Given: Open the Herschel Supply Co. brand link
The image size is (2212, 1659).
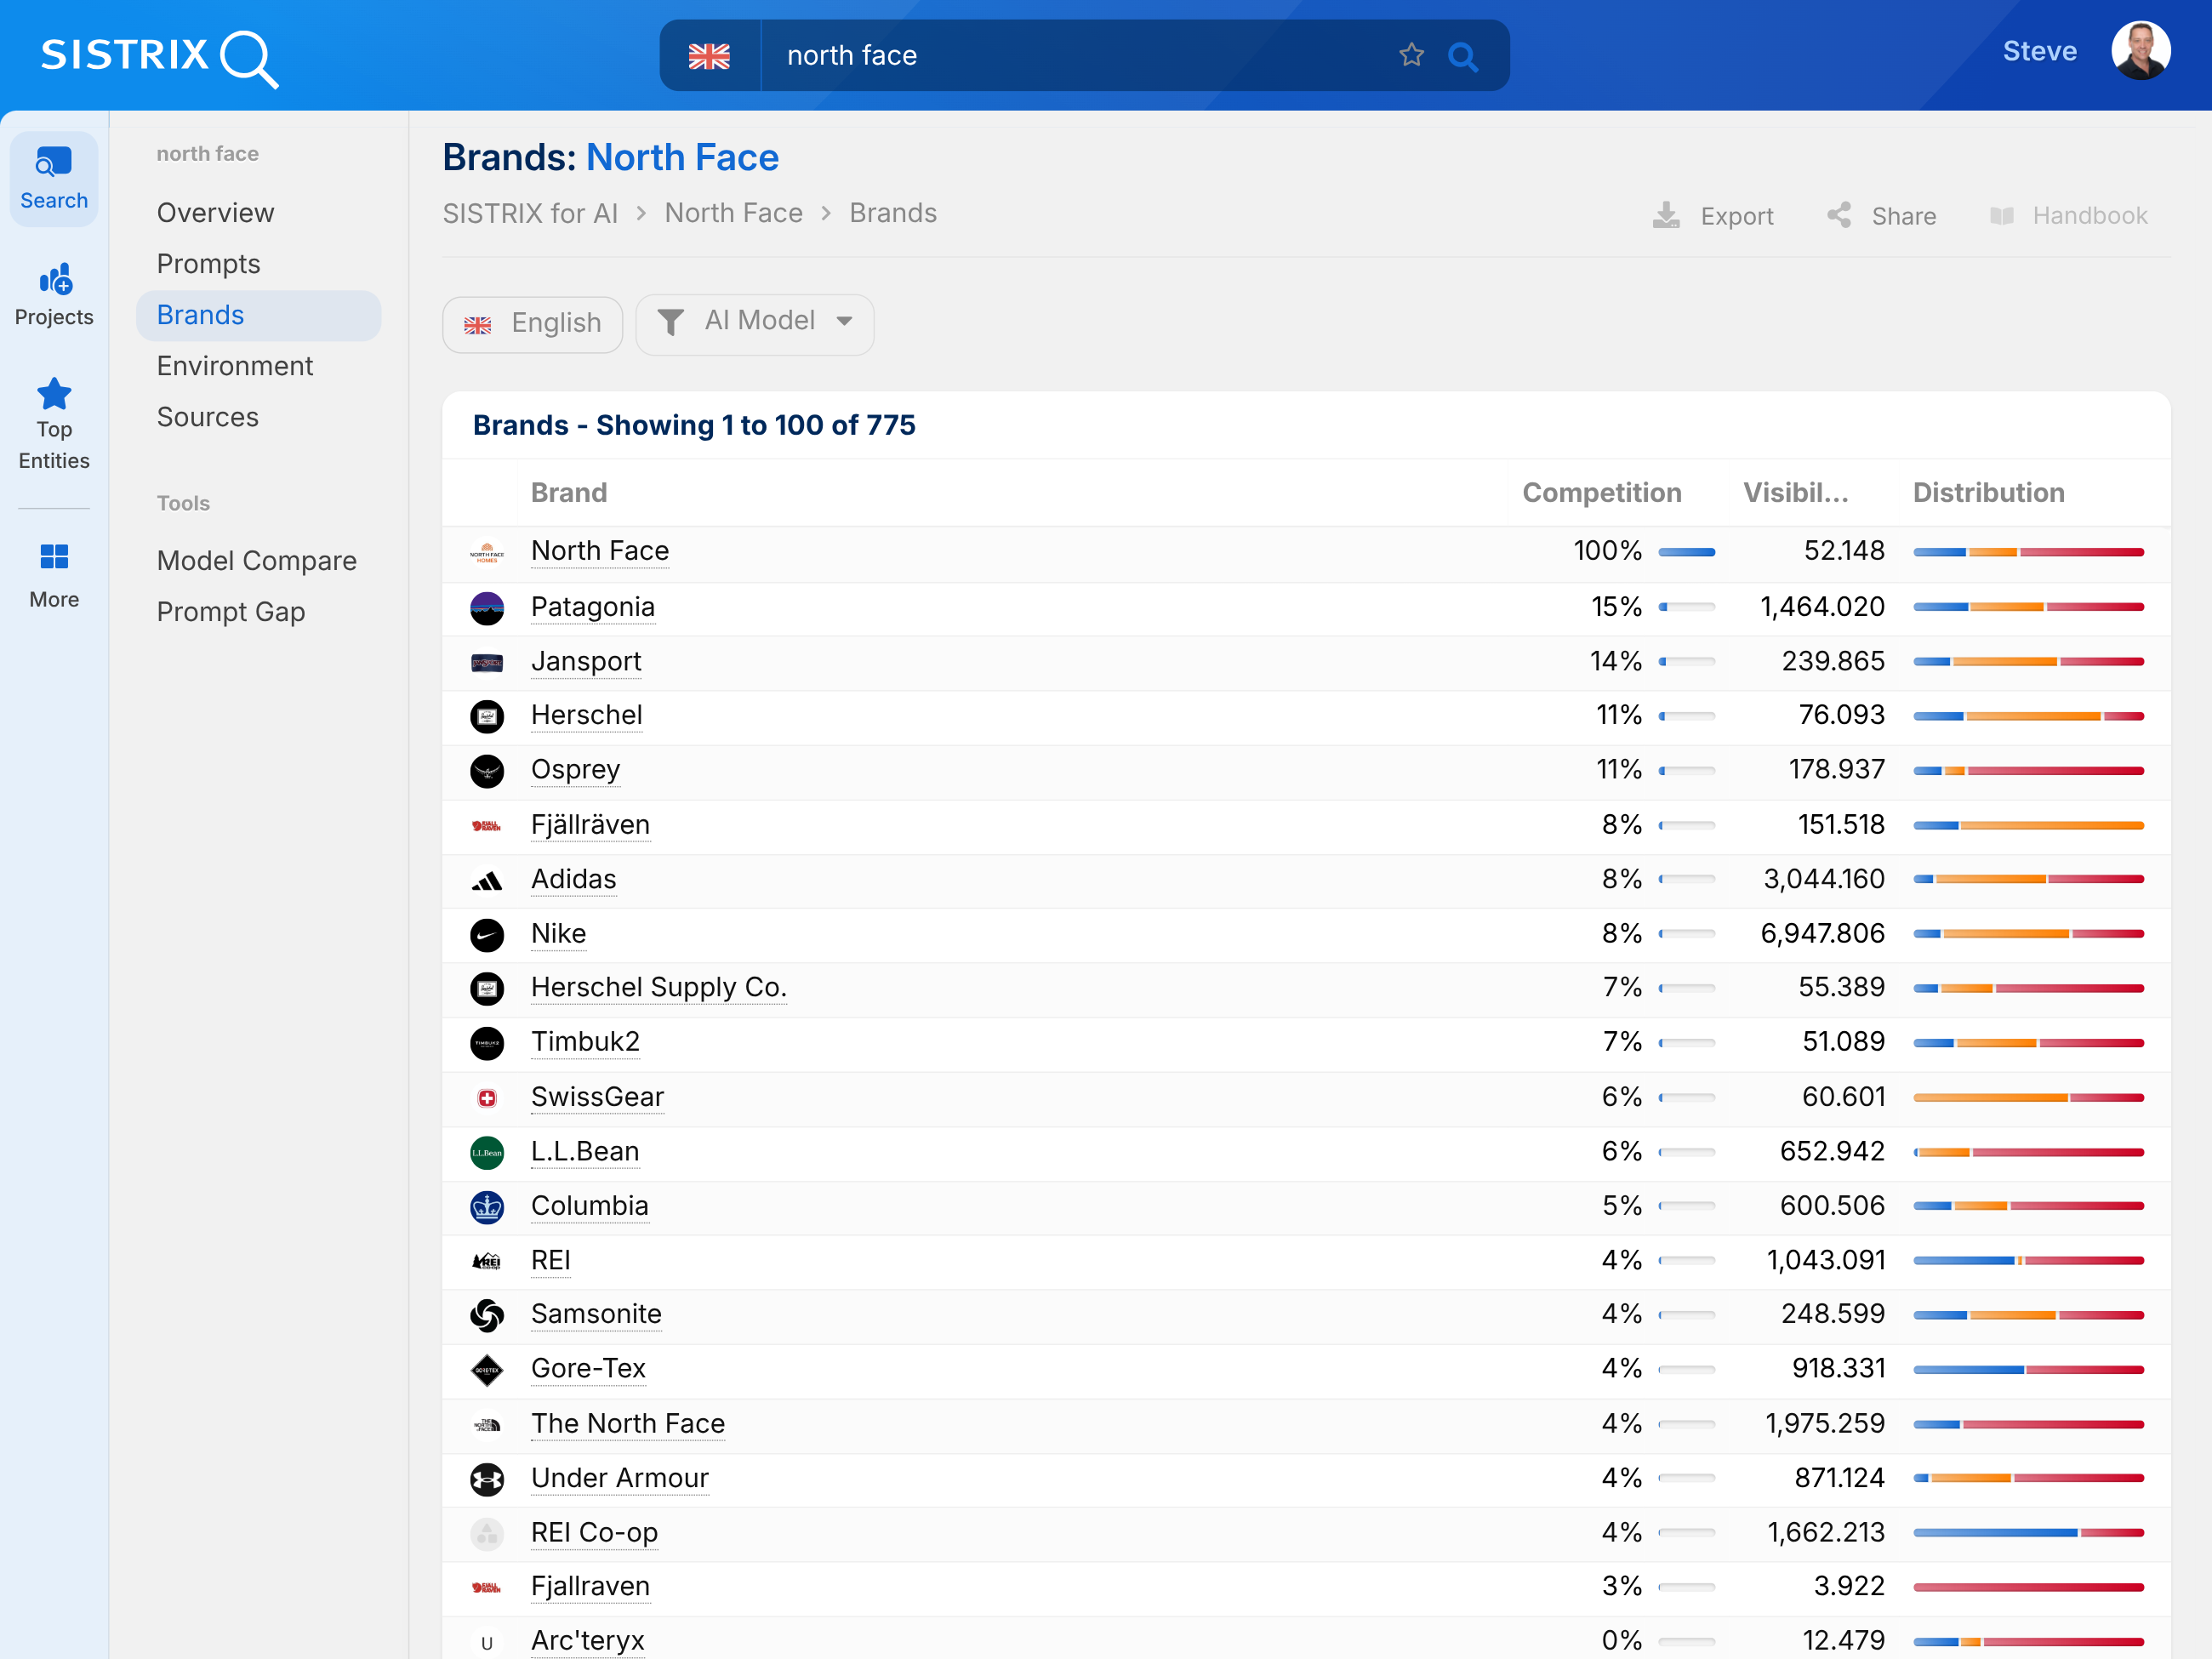Looking at the screenshot, I should coord(659,987).
